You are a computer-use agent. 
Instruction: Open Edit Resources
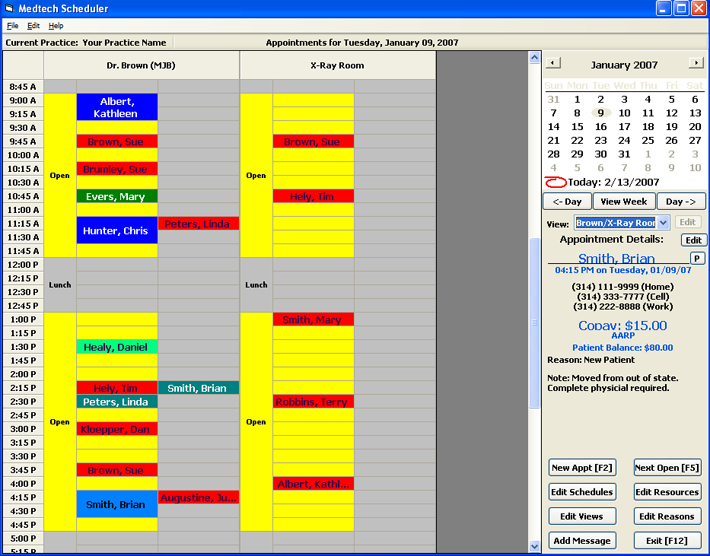(x=667, y=492)
